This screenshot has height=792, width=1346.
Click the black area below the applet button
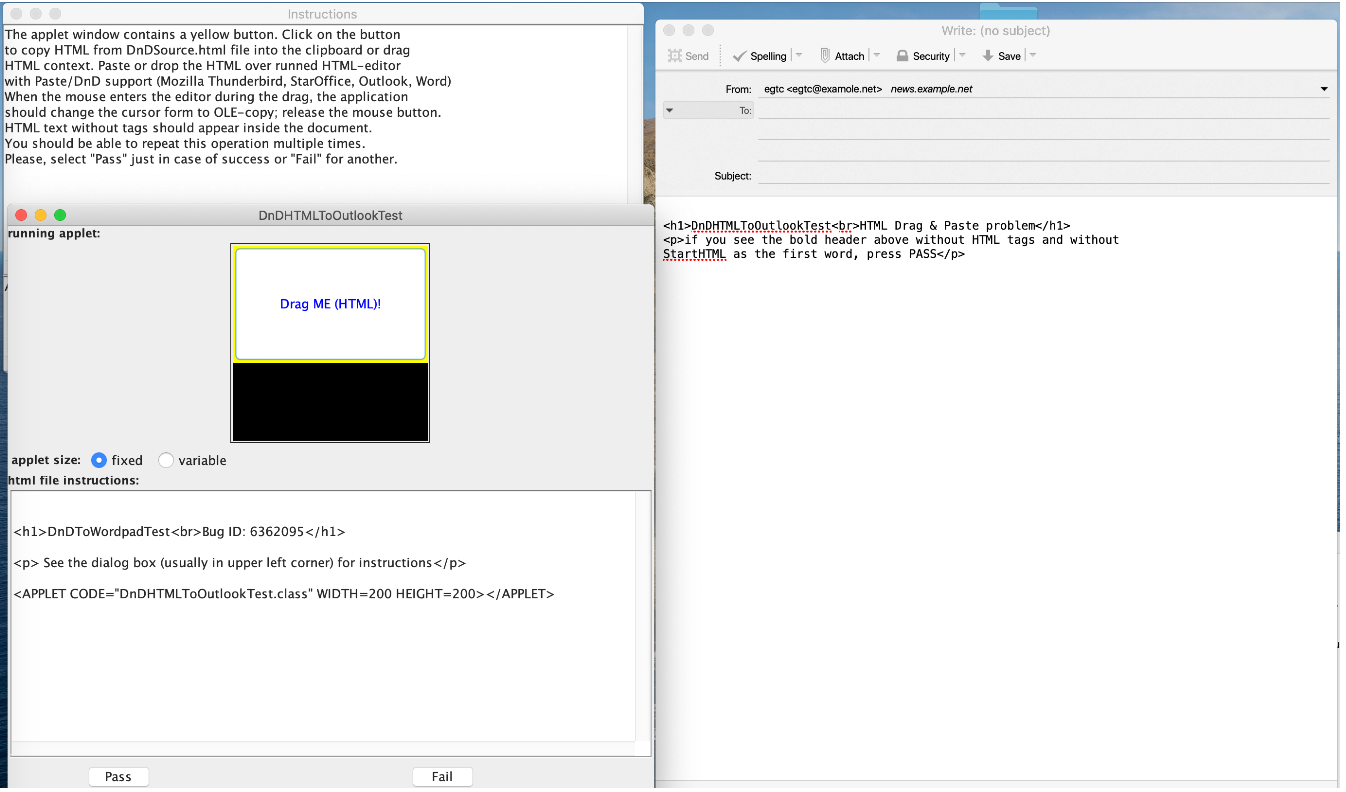330,401
